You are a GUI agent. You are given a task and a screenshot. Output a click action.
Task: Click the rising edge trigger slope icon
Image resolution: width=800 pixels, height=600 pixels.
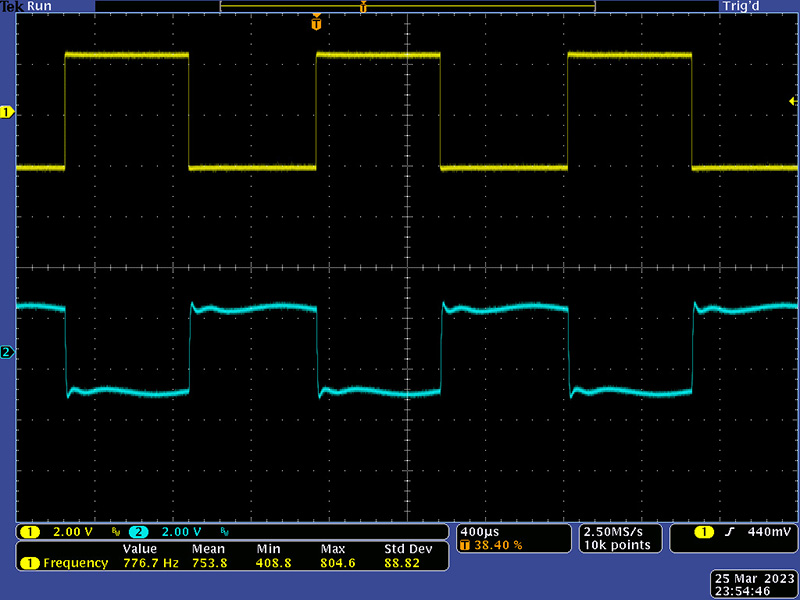pos(730,531)
